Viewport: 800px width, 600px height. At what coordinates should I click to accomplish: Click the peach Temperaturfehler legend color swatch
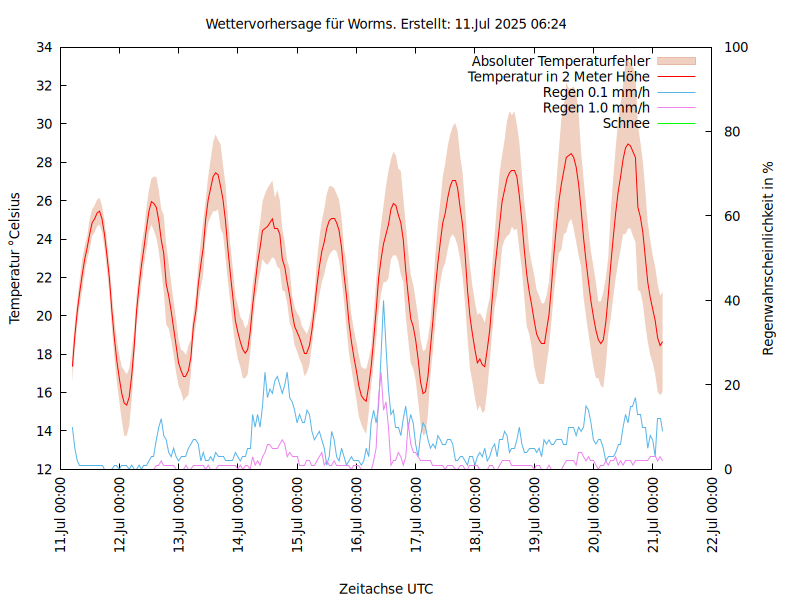675,61
